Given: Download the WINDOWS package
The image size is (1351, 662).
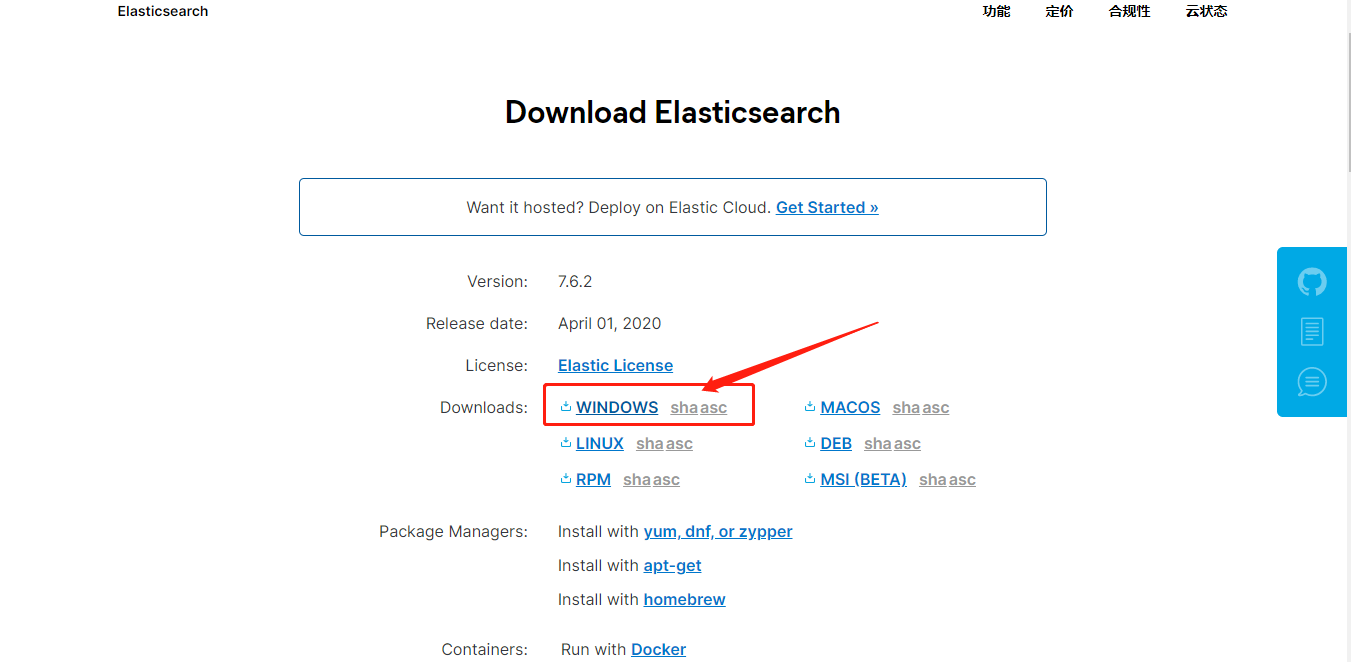Looking at the screenshot, I should 617,407.
